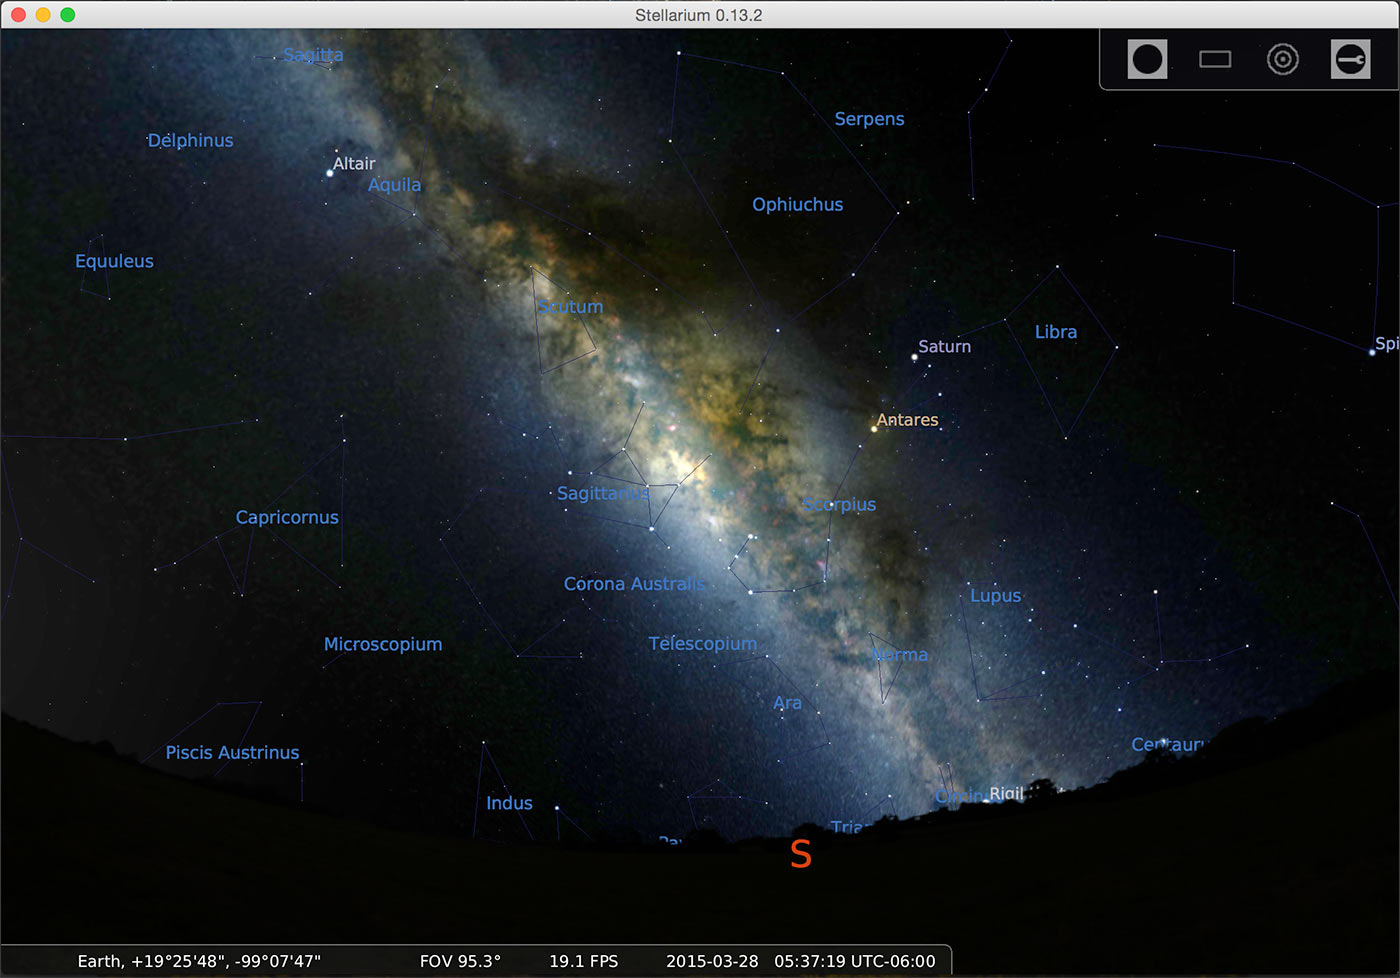Toggle the ocular view icon

(x=1147, y=59)
